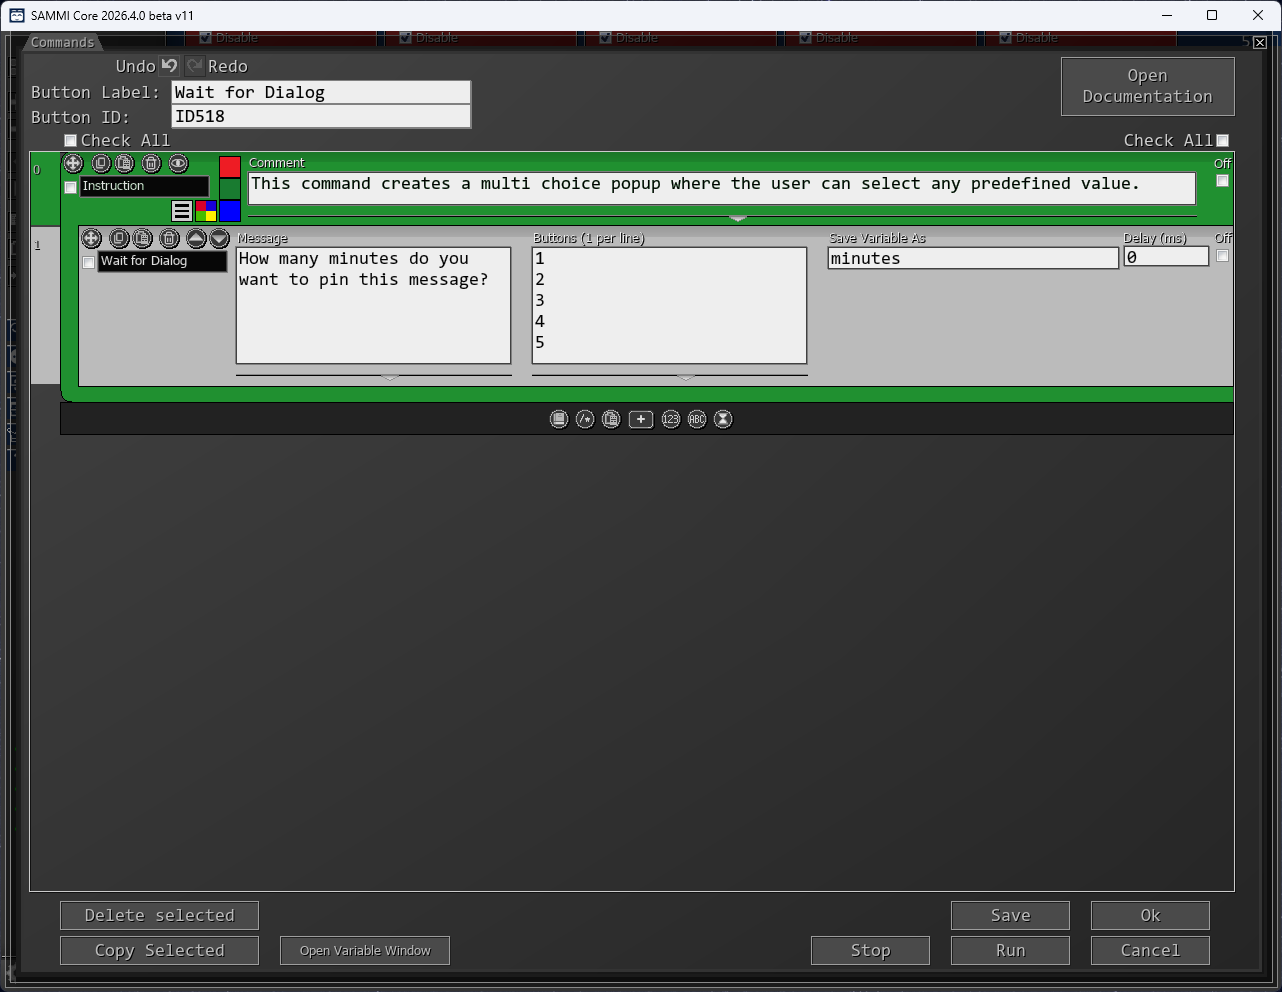Image resolution: width=1282 pixels, height=992 pixels.
Task: Click into the Message text box
Action: pyautogui.click(x=373, y=306)
